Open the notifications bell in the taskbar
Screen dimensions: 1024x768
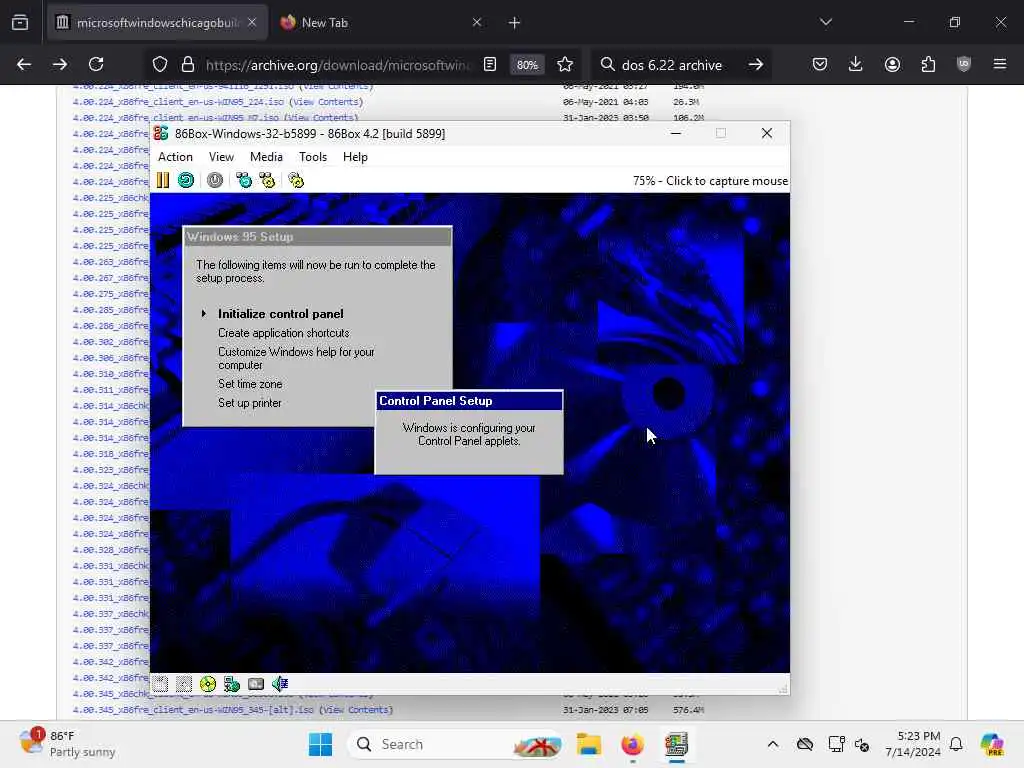[x=956, y=744]
